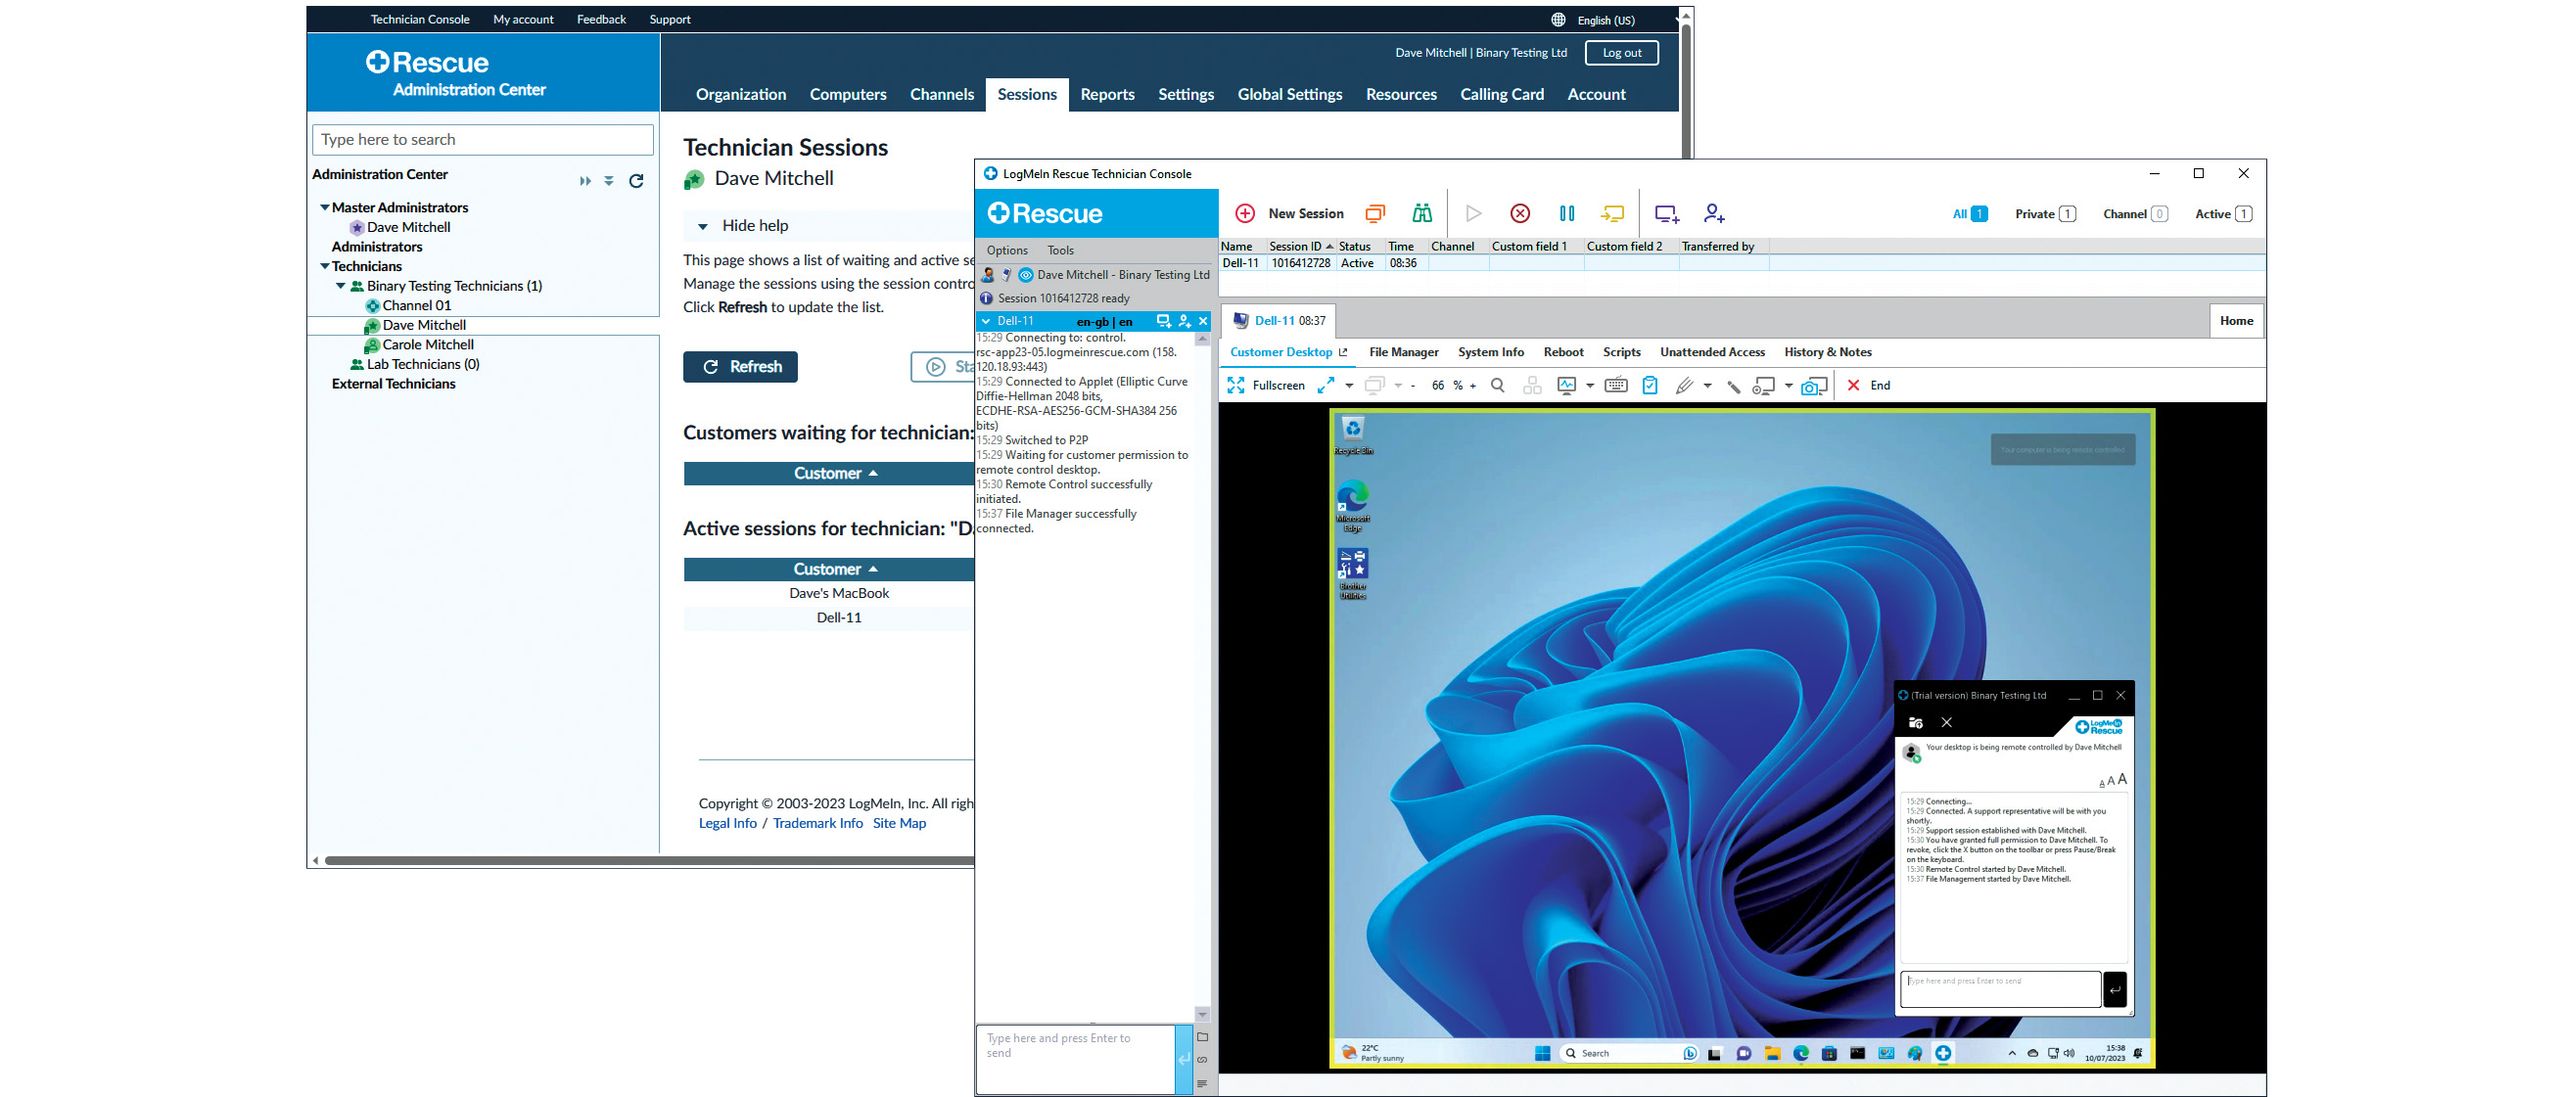Click the yellow monitor-with-arrow transfer icon
2560x1097 pixels.
[1612, 213]
